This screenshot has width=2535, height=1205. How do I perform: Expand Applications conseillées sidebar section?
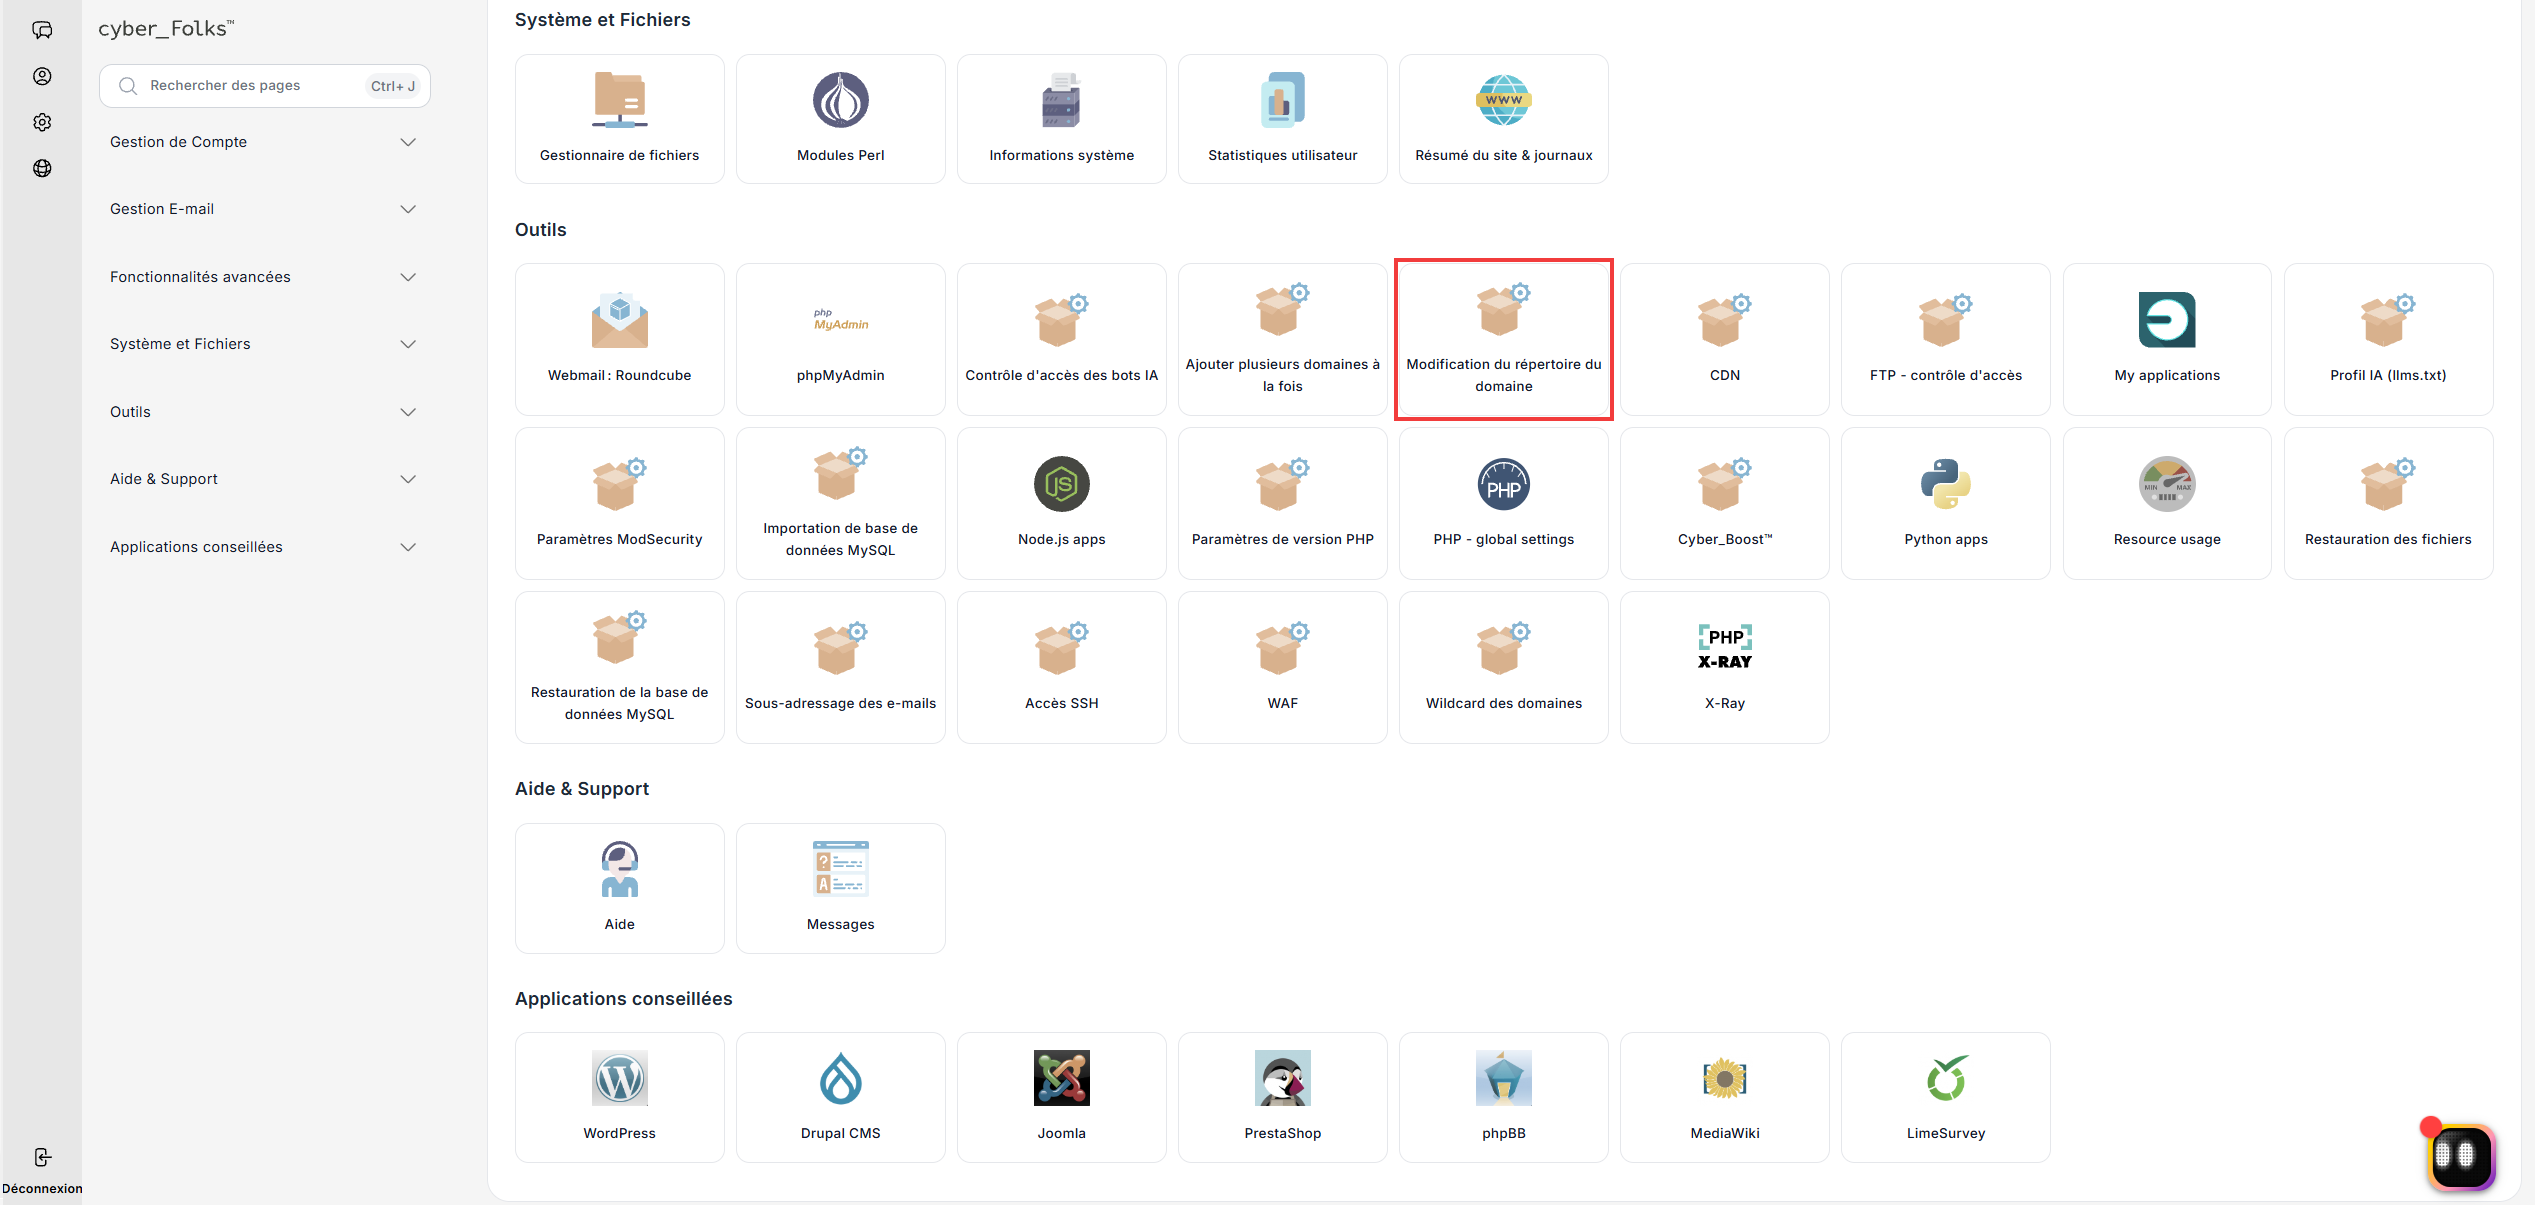tap(264, 547)
